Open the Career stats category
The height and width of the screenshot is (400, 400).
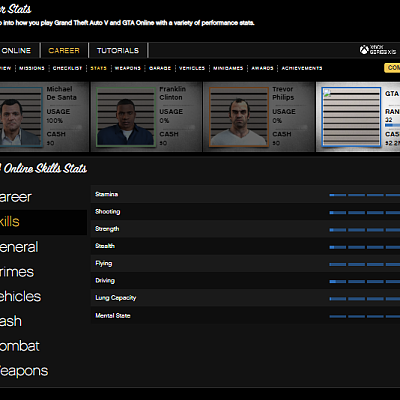[16, 197]
